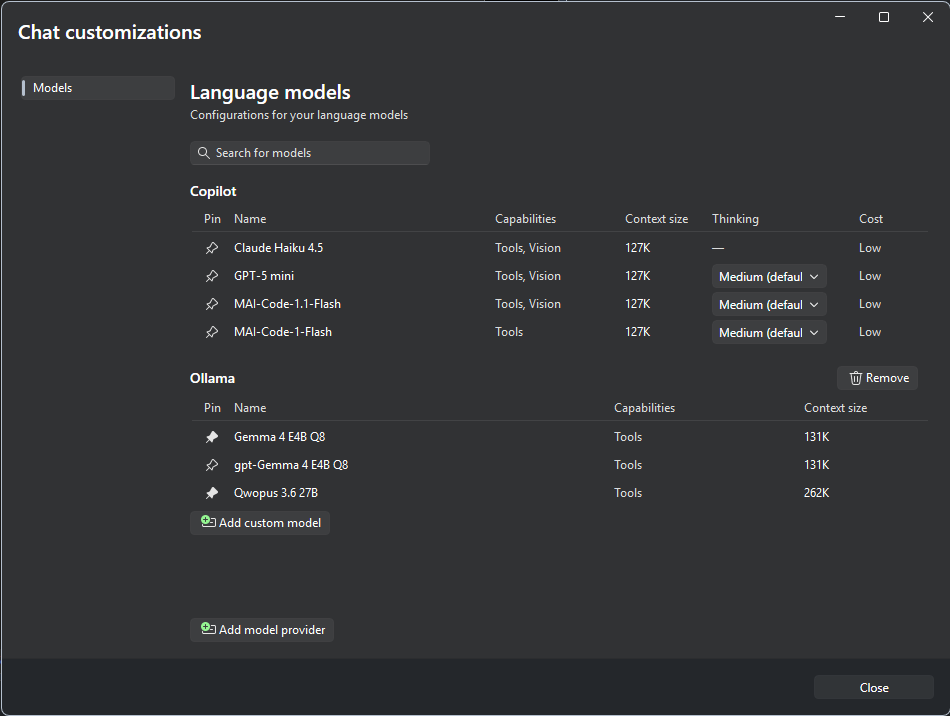Screen dimensions: 950x716
Task: Click the Ollama section heading
Action: click(212, 379)
